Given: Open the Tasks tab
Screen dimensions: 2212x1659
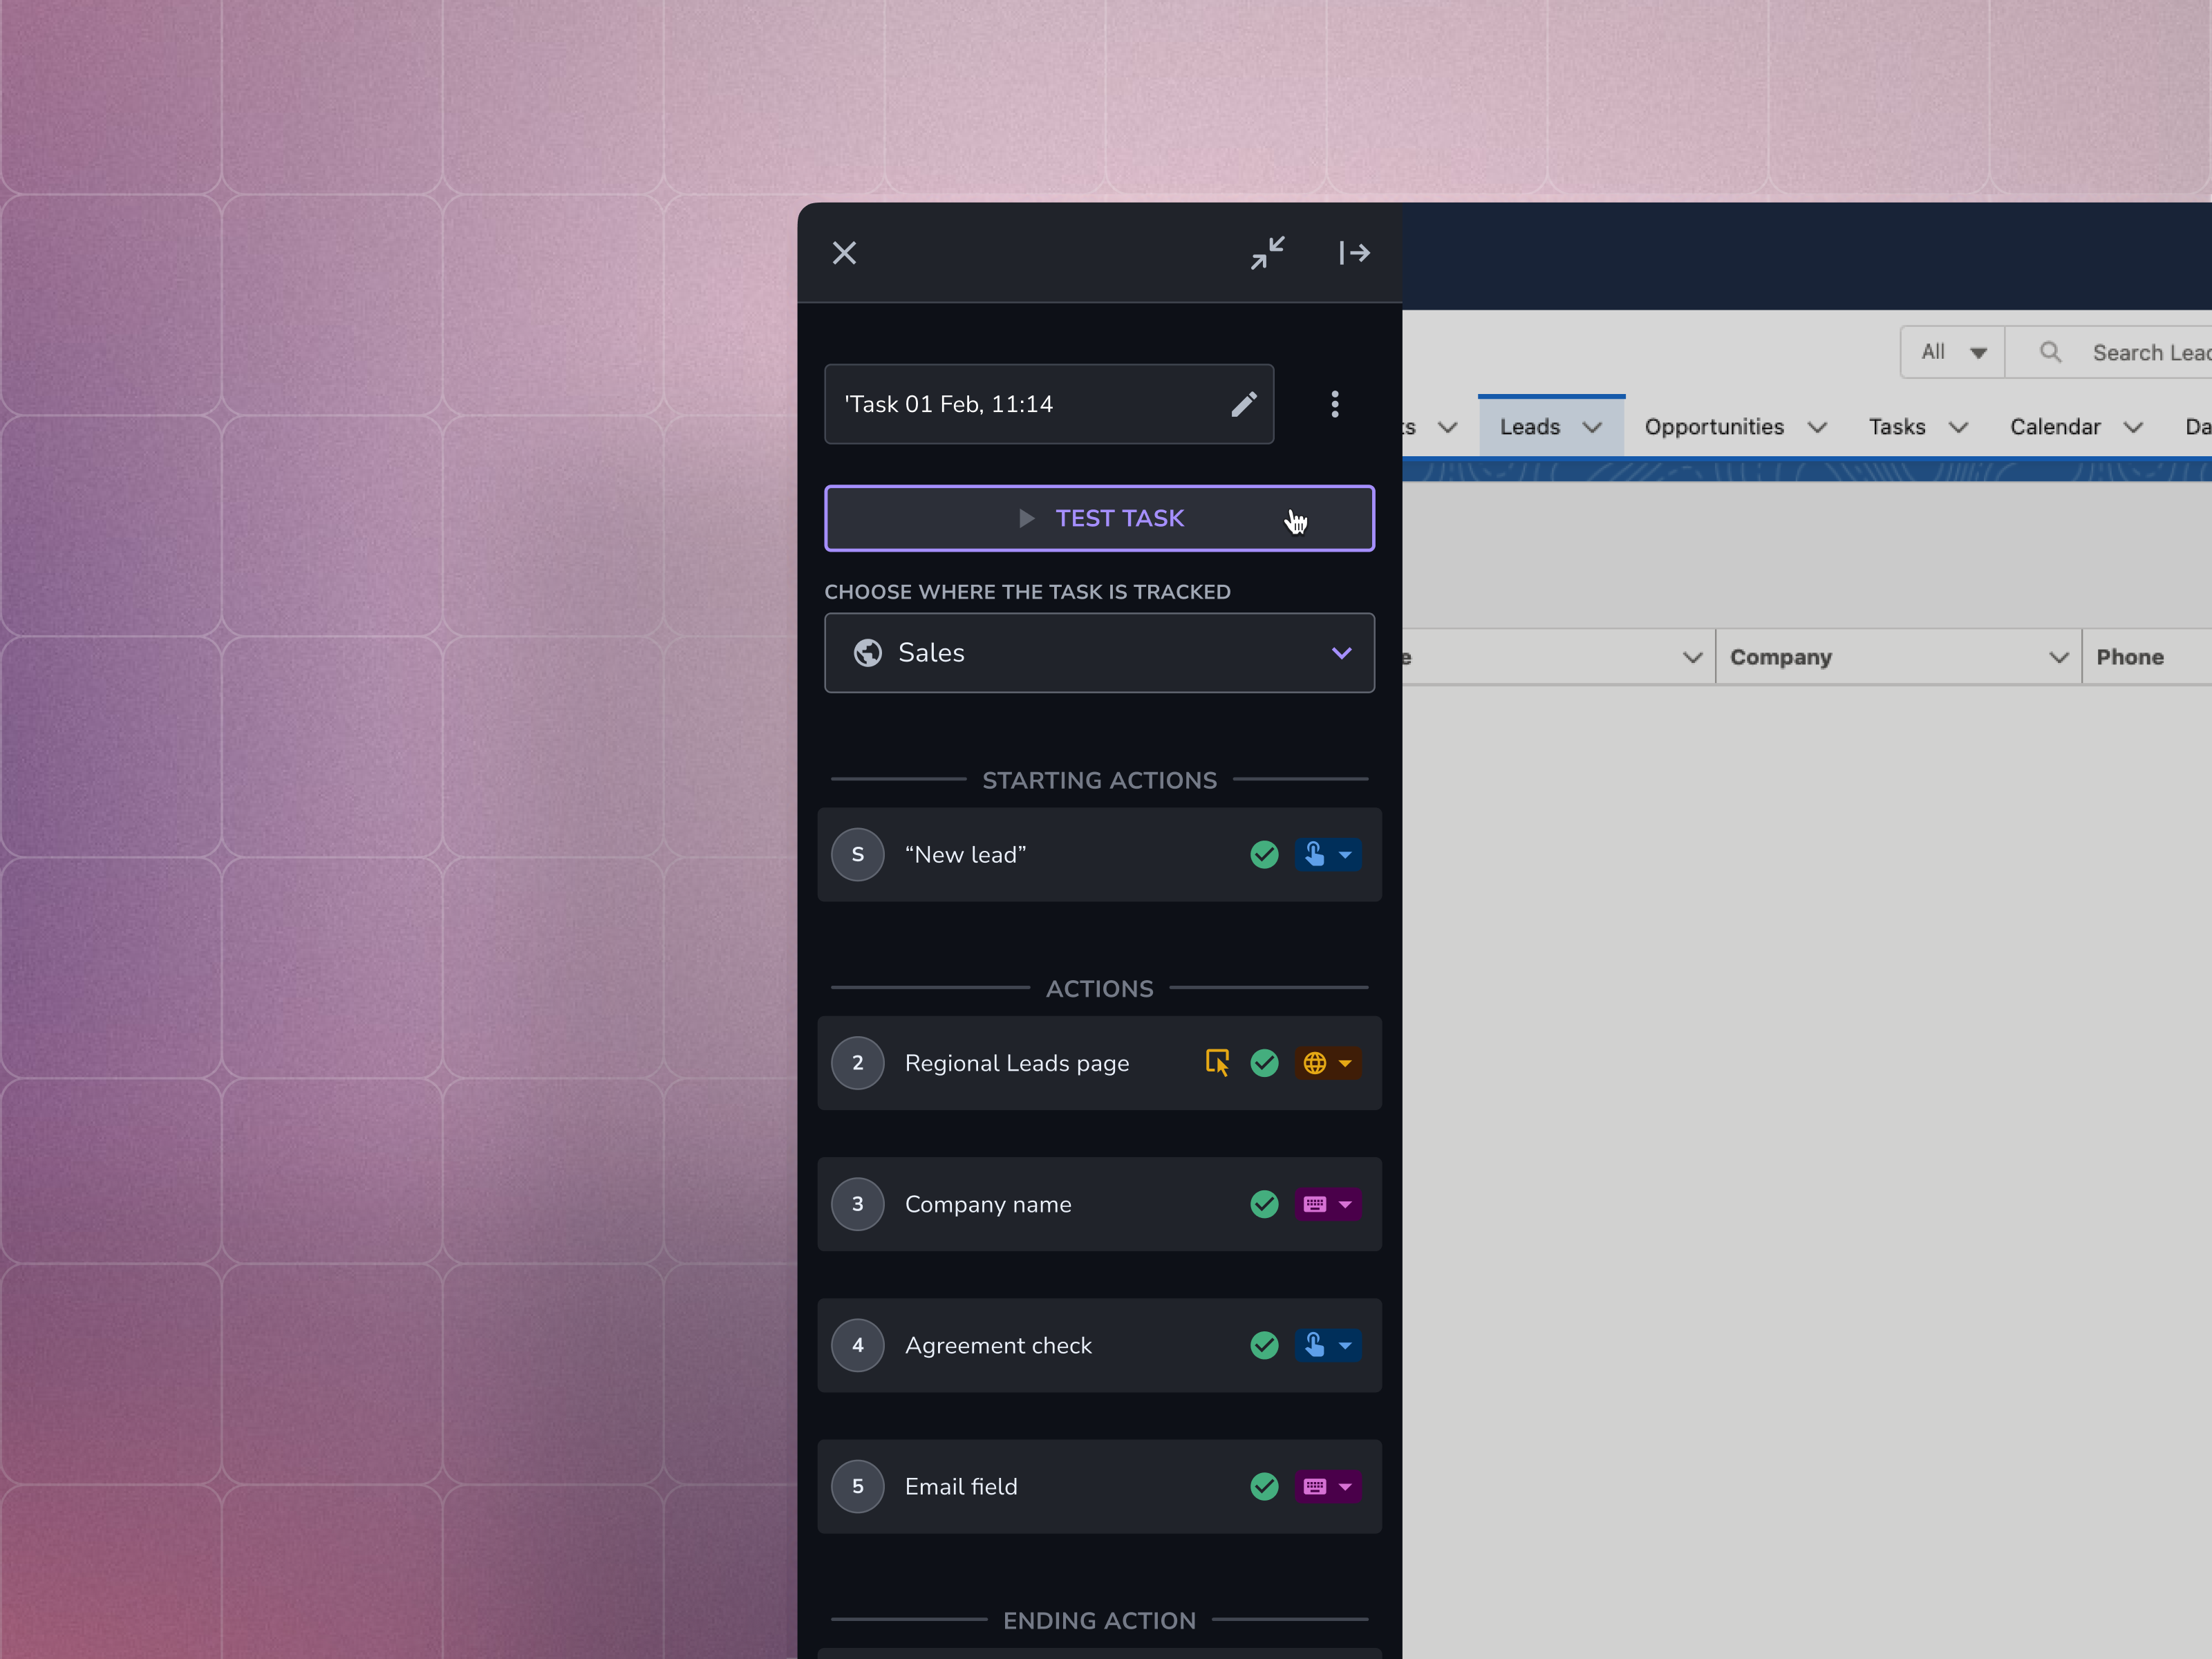Looking at the screenshot, I should pos(1896,427).
